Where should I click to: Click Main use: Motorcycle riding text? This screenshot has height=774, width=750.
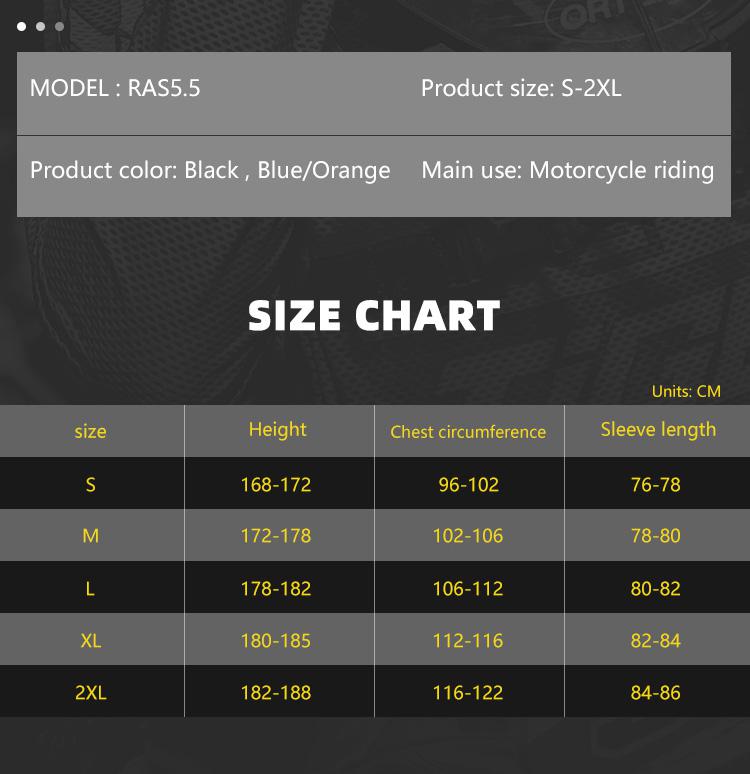click(567, 170)
